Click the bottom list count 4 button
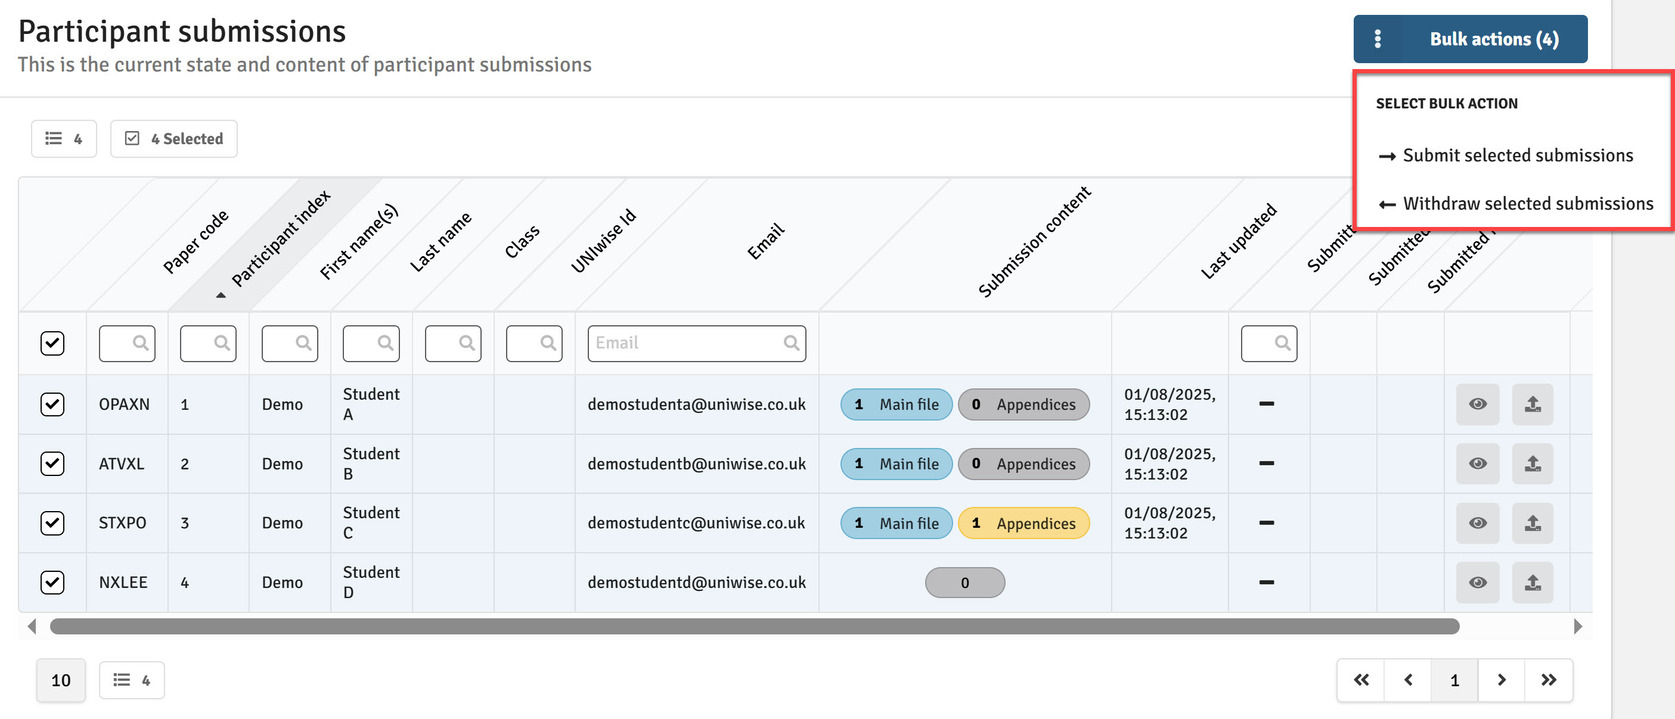Screen dimensions: 1675x719 [x=132, y=680]
